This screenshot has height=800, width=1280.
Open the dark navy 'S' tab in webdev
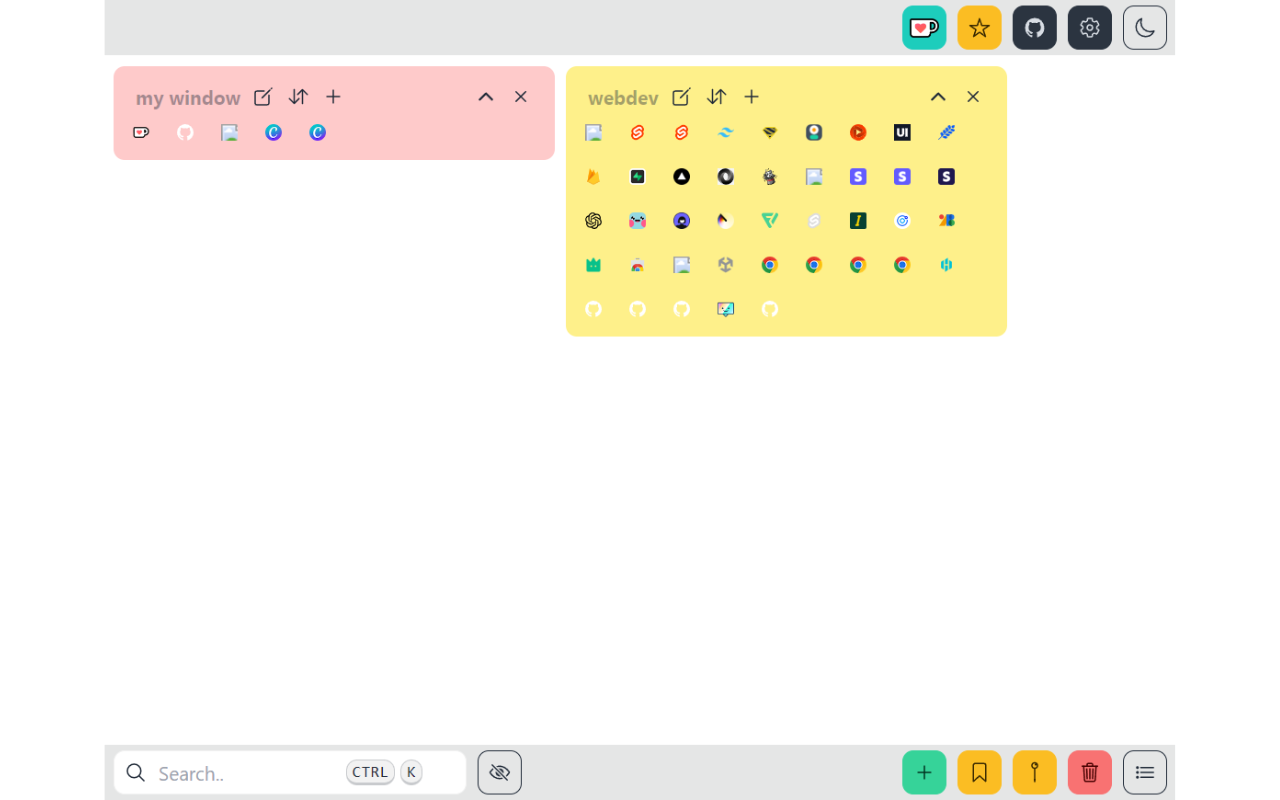[x=946, y=176]
